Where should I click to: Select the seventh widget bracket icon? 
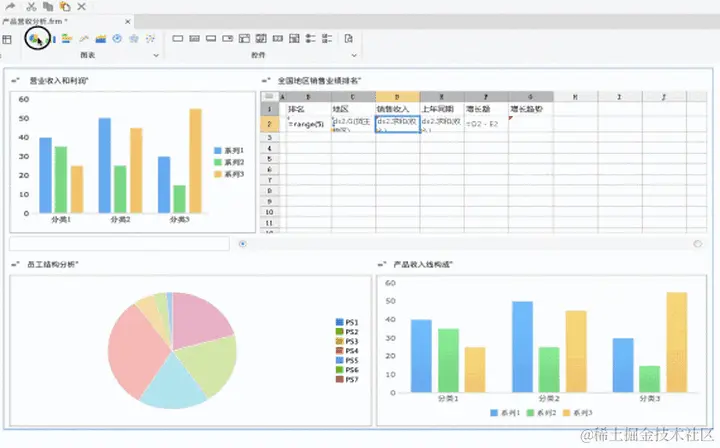point(278,39)
